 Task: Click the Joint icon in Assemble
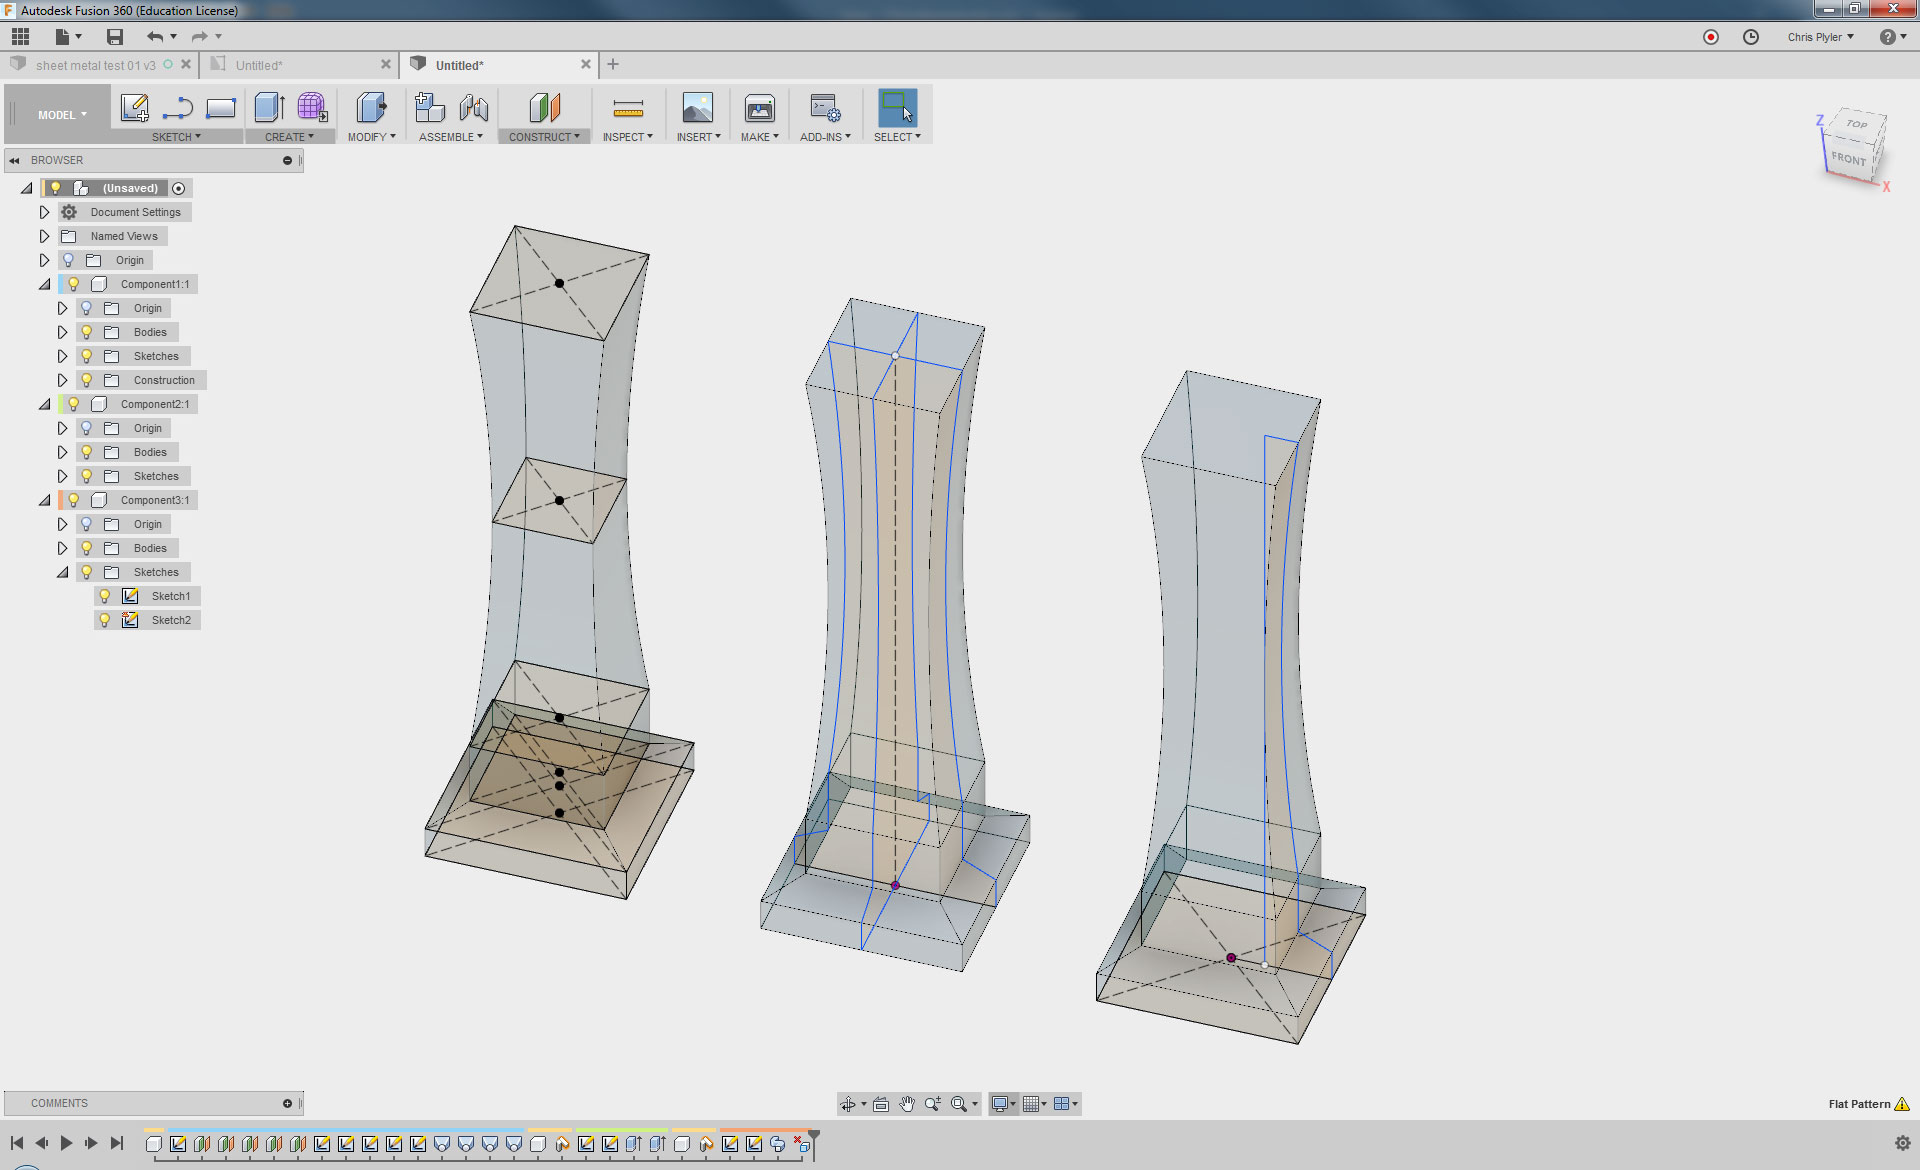tap(474, 108)
